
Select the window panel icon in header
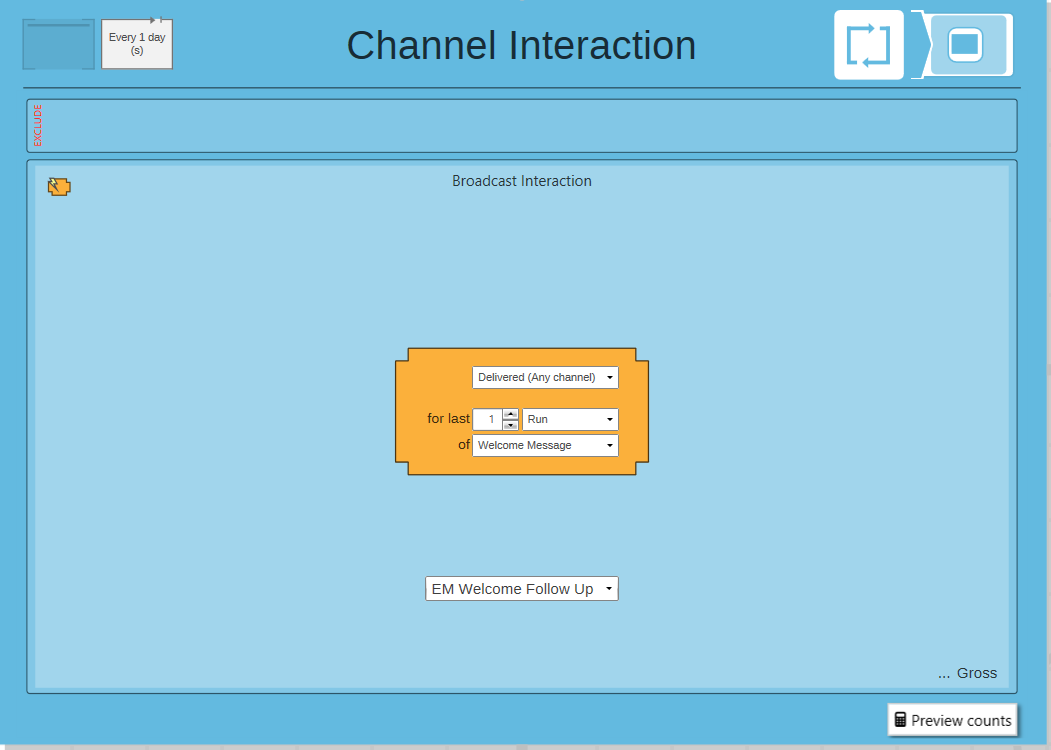pyautogui.click(x=965, y=45)
